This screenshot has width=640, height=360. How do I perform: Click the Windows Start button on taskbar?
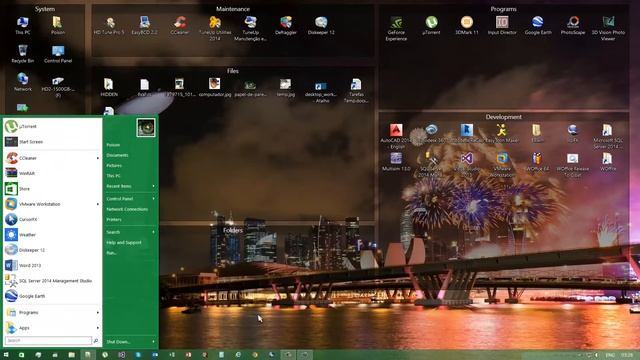pos(6,355)
